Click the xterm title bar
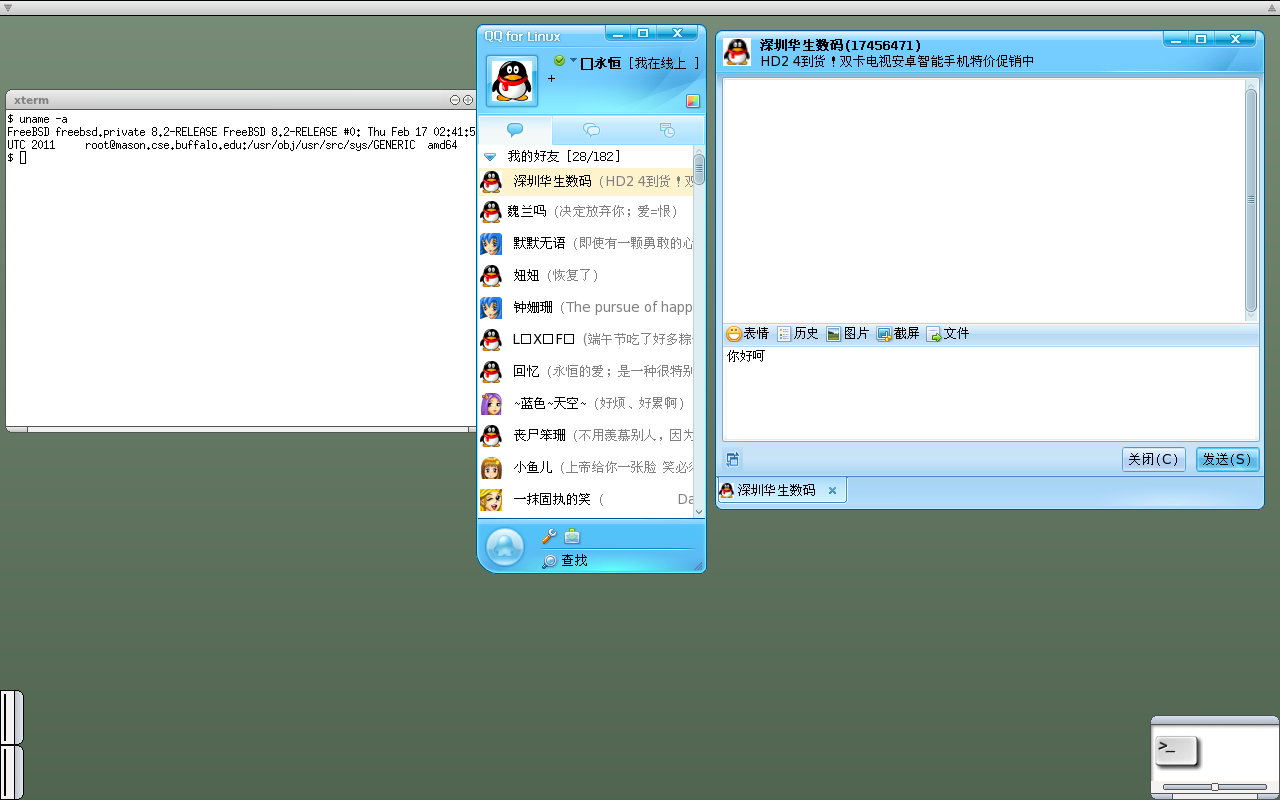Image resolution: width=1280 pixels, height=800 pixels. click(x=240, y=100)
